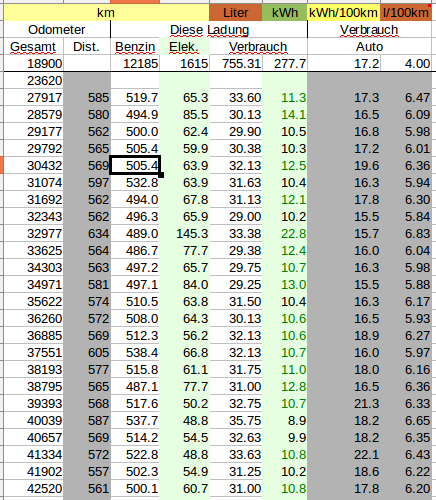436x500 pixels.
Task: Select liter cell 29.00
Action: tap(236, 217)
